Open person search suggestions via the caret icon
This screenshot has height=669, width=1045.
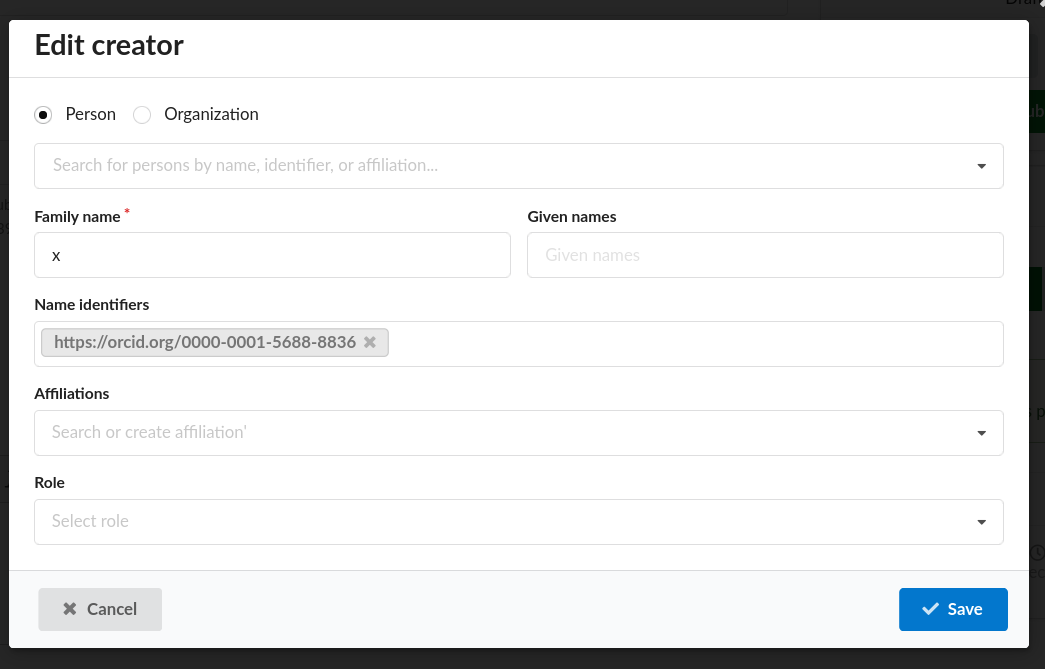point(981,165)
